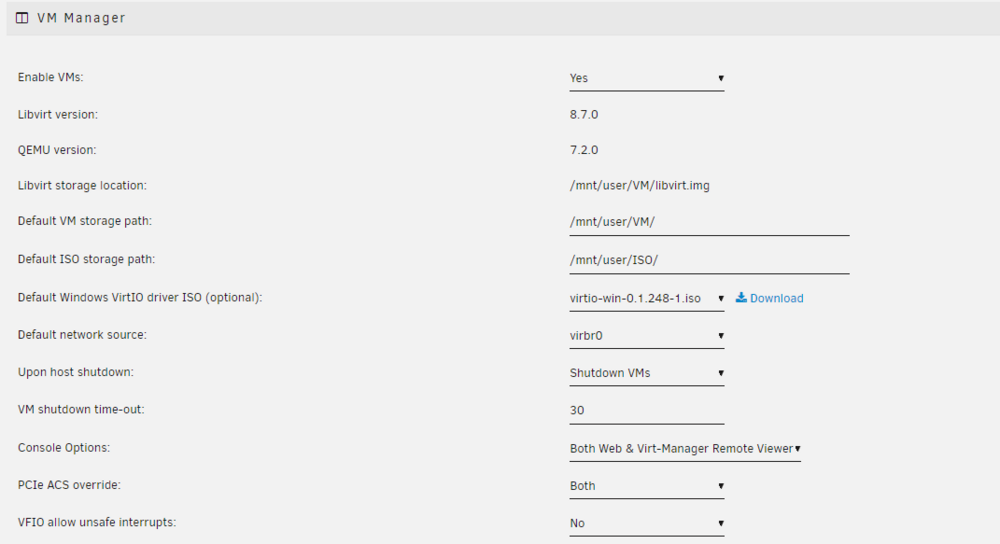Click the PCIe ACS override label
Screen dimensions: 1000x544
pyautogui.click(x=69, y=485)
